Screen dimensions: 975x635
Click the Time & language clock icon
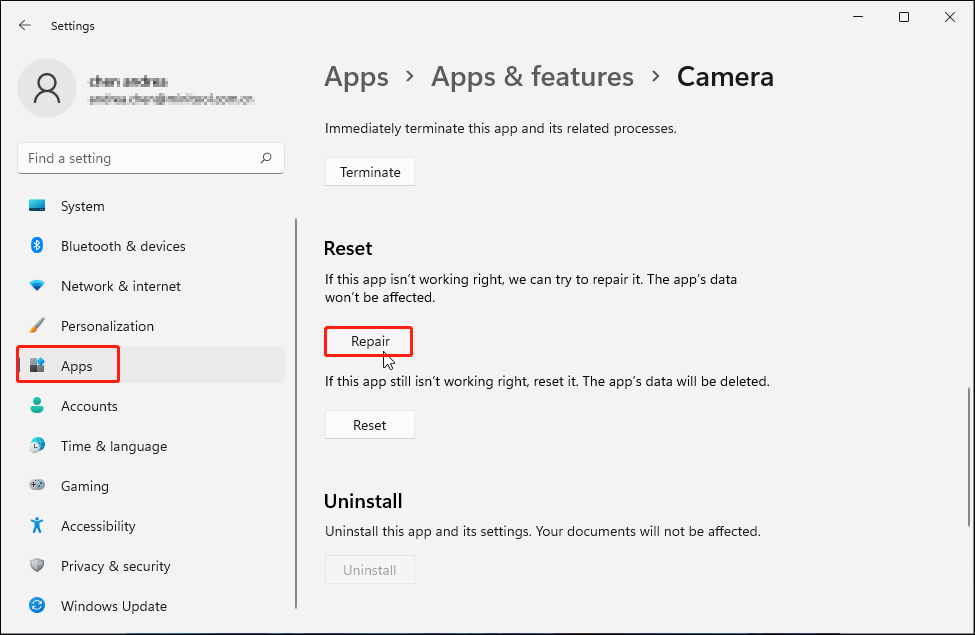pos(37,446)
